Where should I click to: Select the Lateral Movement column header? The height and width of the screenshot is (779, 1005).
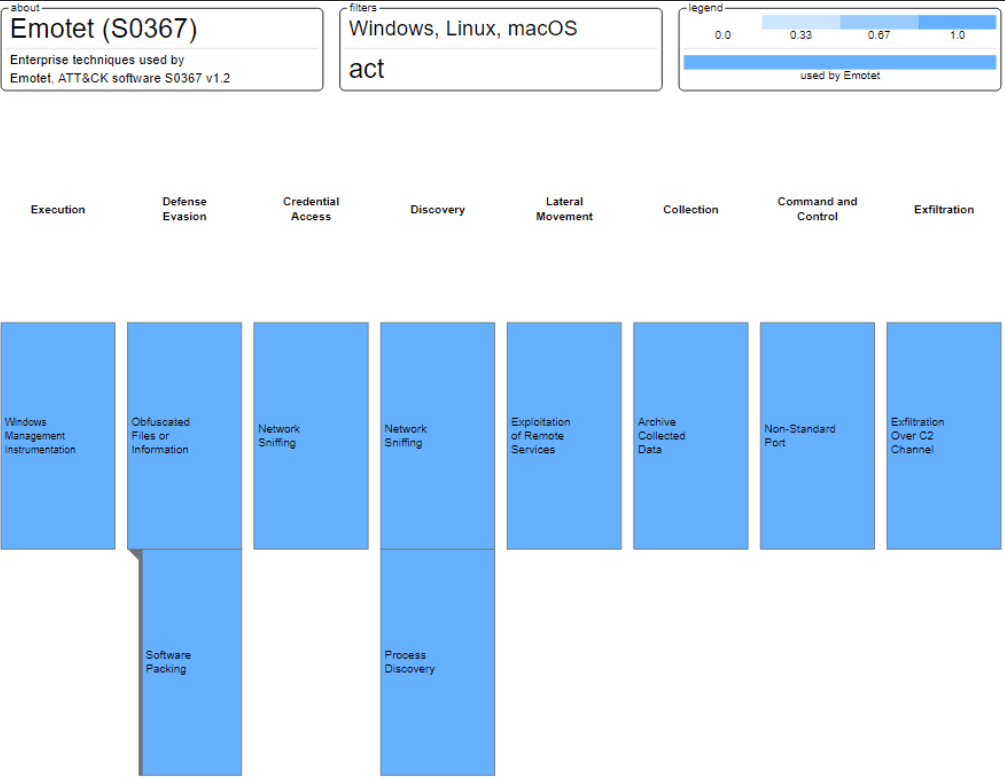point(564,209)
